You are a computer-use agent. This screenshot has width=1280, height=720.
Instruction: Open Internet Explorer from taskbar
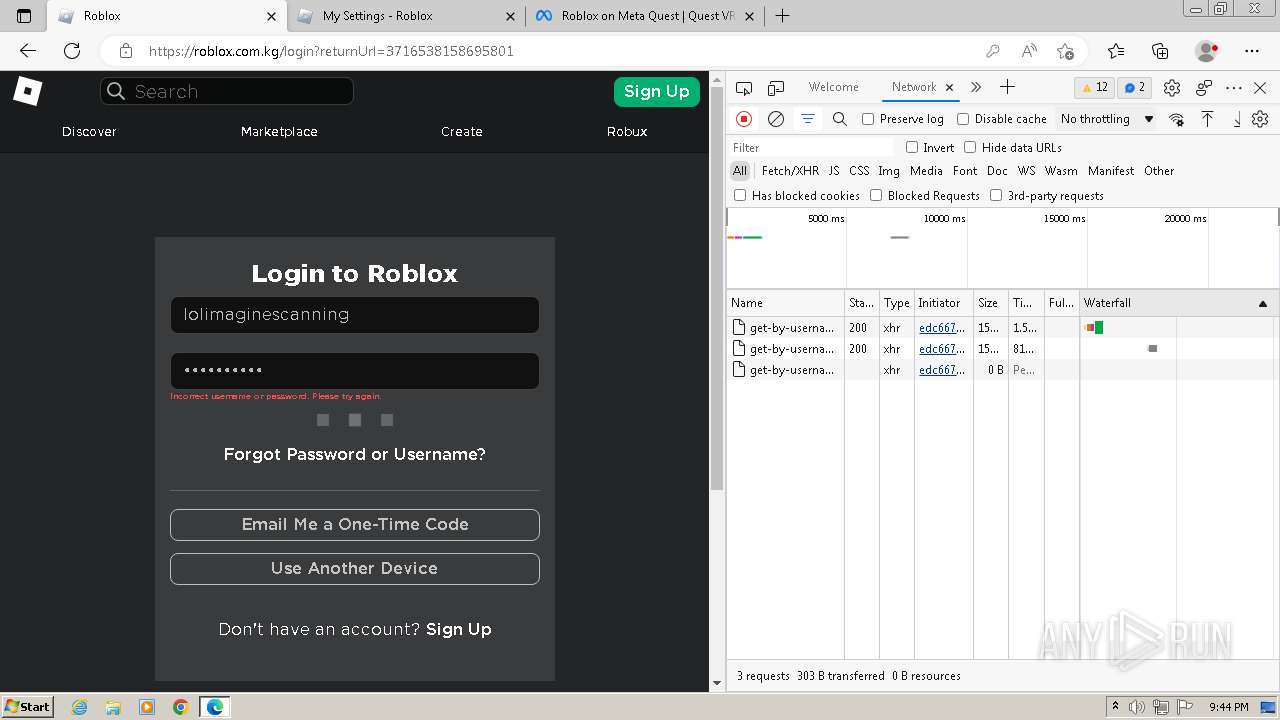pos(79,707)
